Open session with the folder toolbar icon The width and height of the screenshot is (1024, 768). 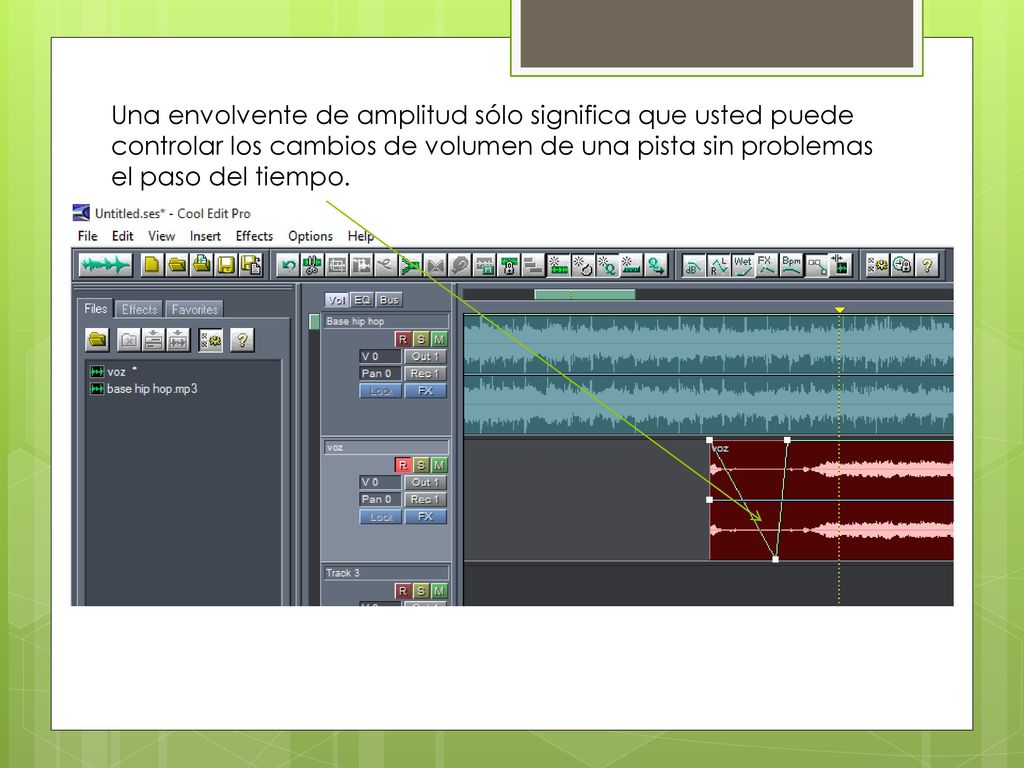(x=177, y=265)
